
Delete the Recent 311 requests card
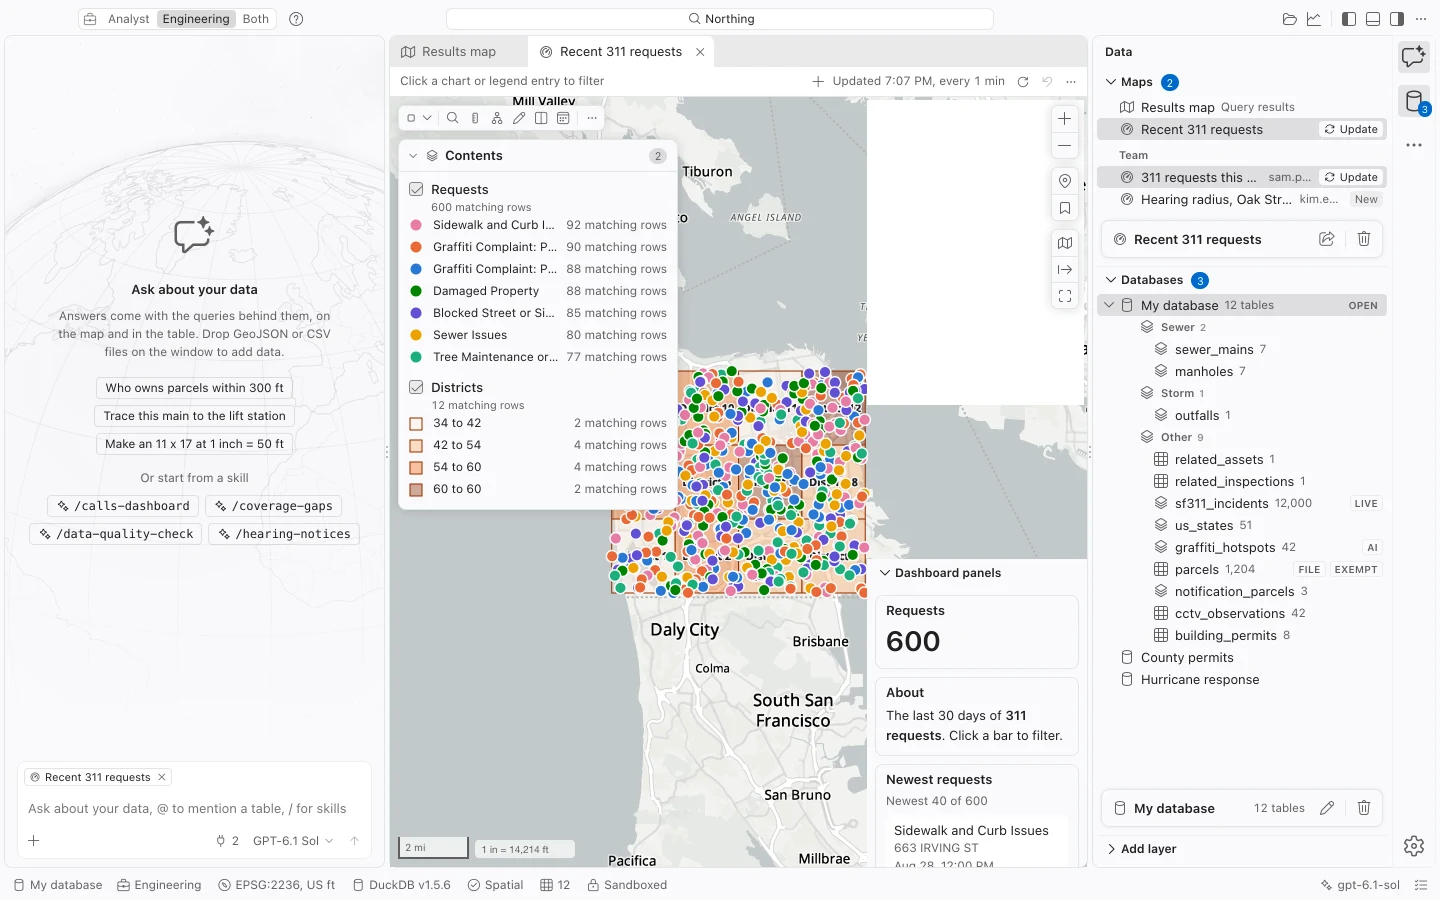coord(1364,239)
